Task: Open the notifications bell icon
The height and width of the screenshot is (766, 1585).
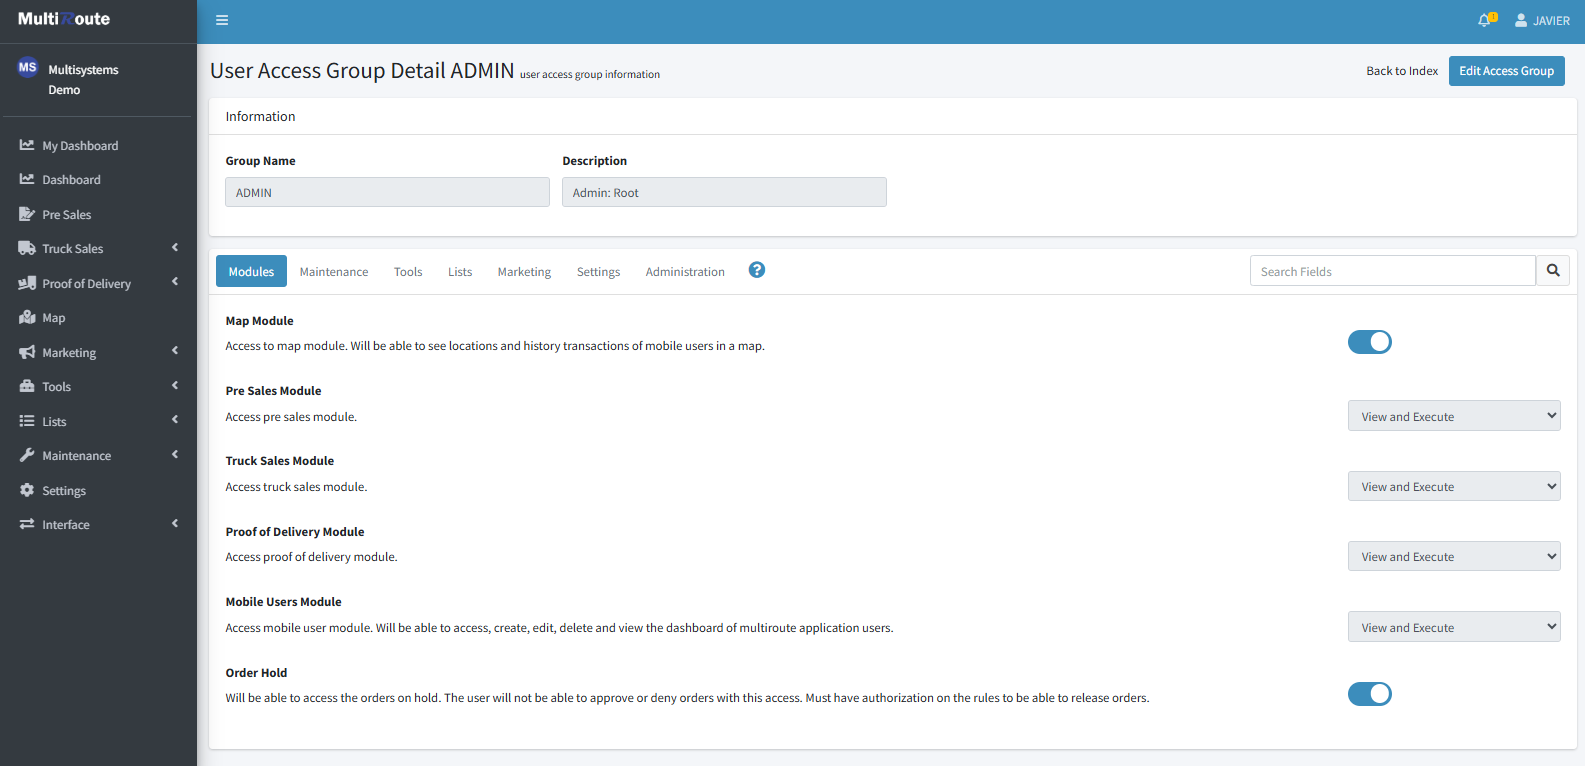Action: tap(1485, 20)
